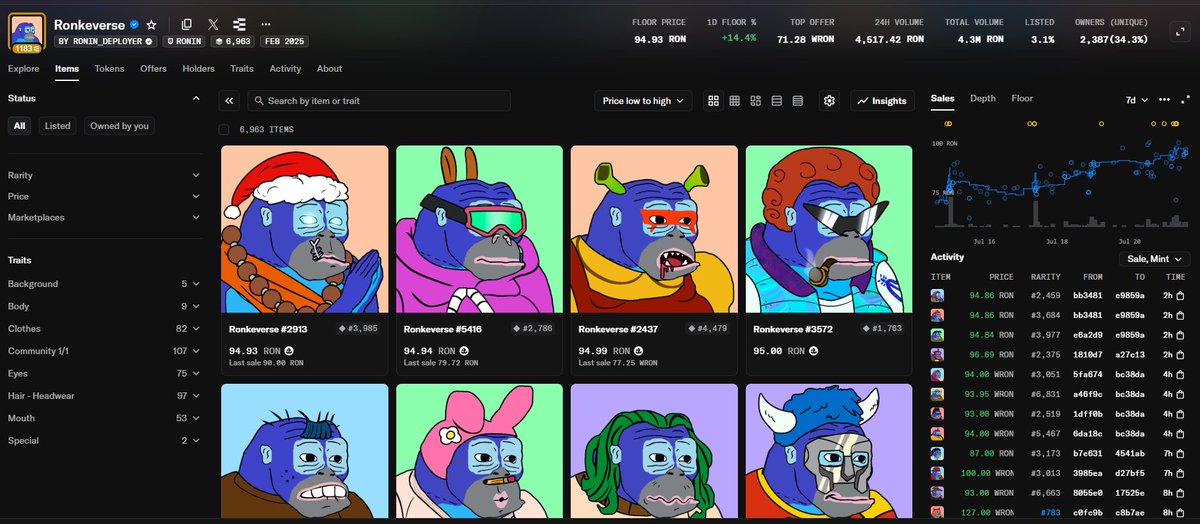This screenshot has width=1200, height=524.
Task: Expand the Hair - Headwear trait filter
Action: [104, 395]
